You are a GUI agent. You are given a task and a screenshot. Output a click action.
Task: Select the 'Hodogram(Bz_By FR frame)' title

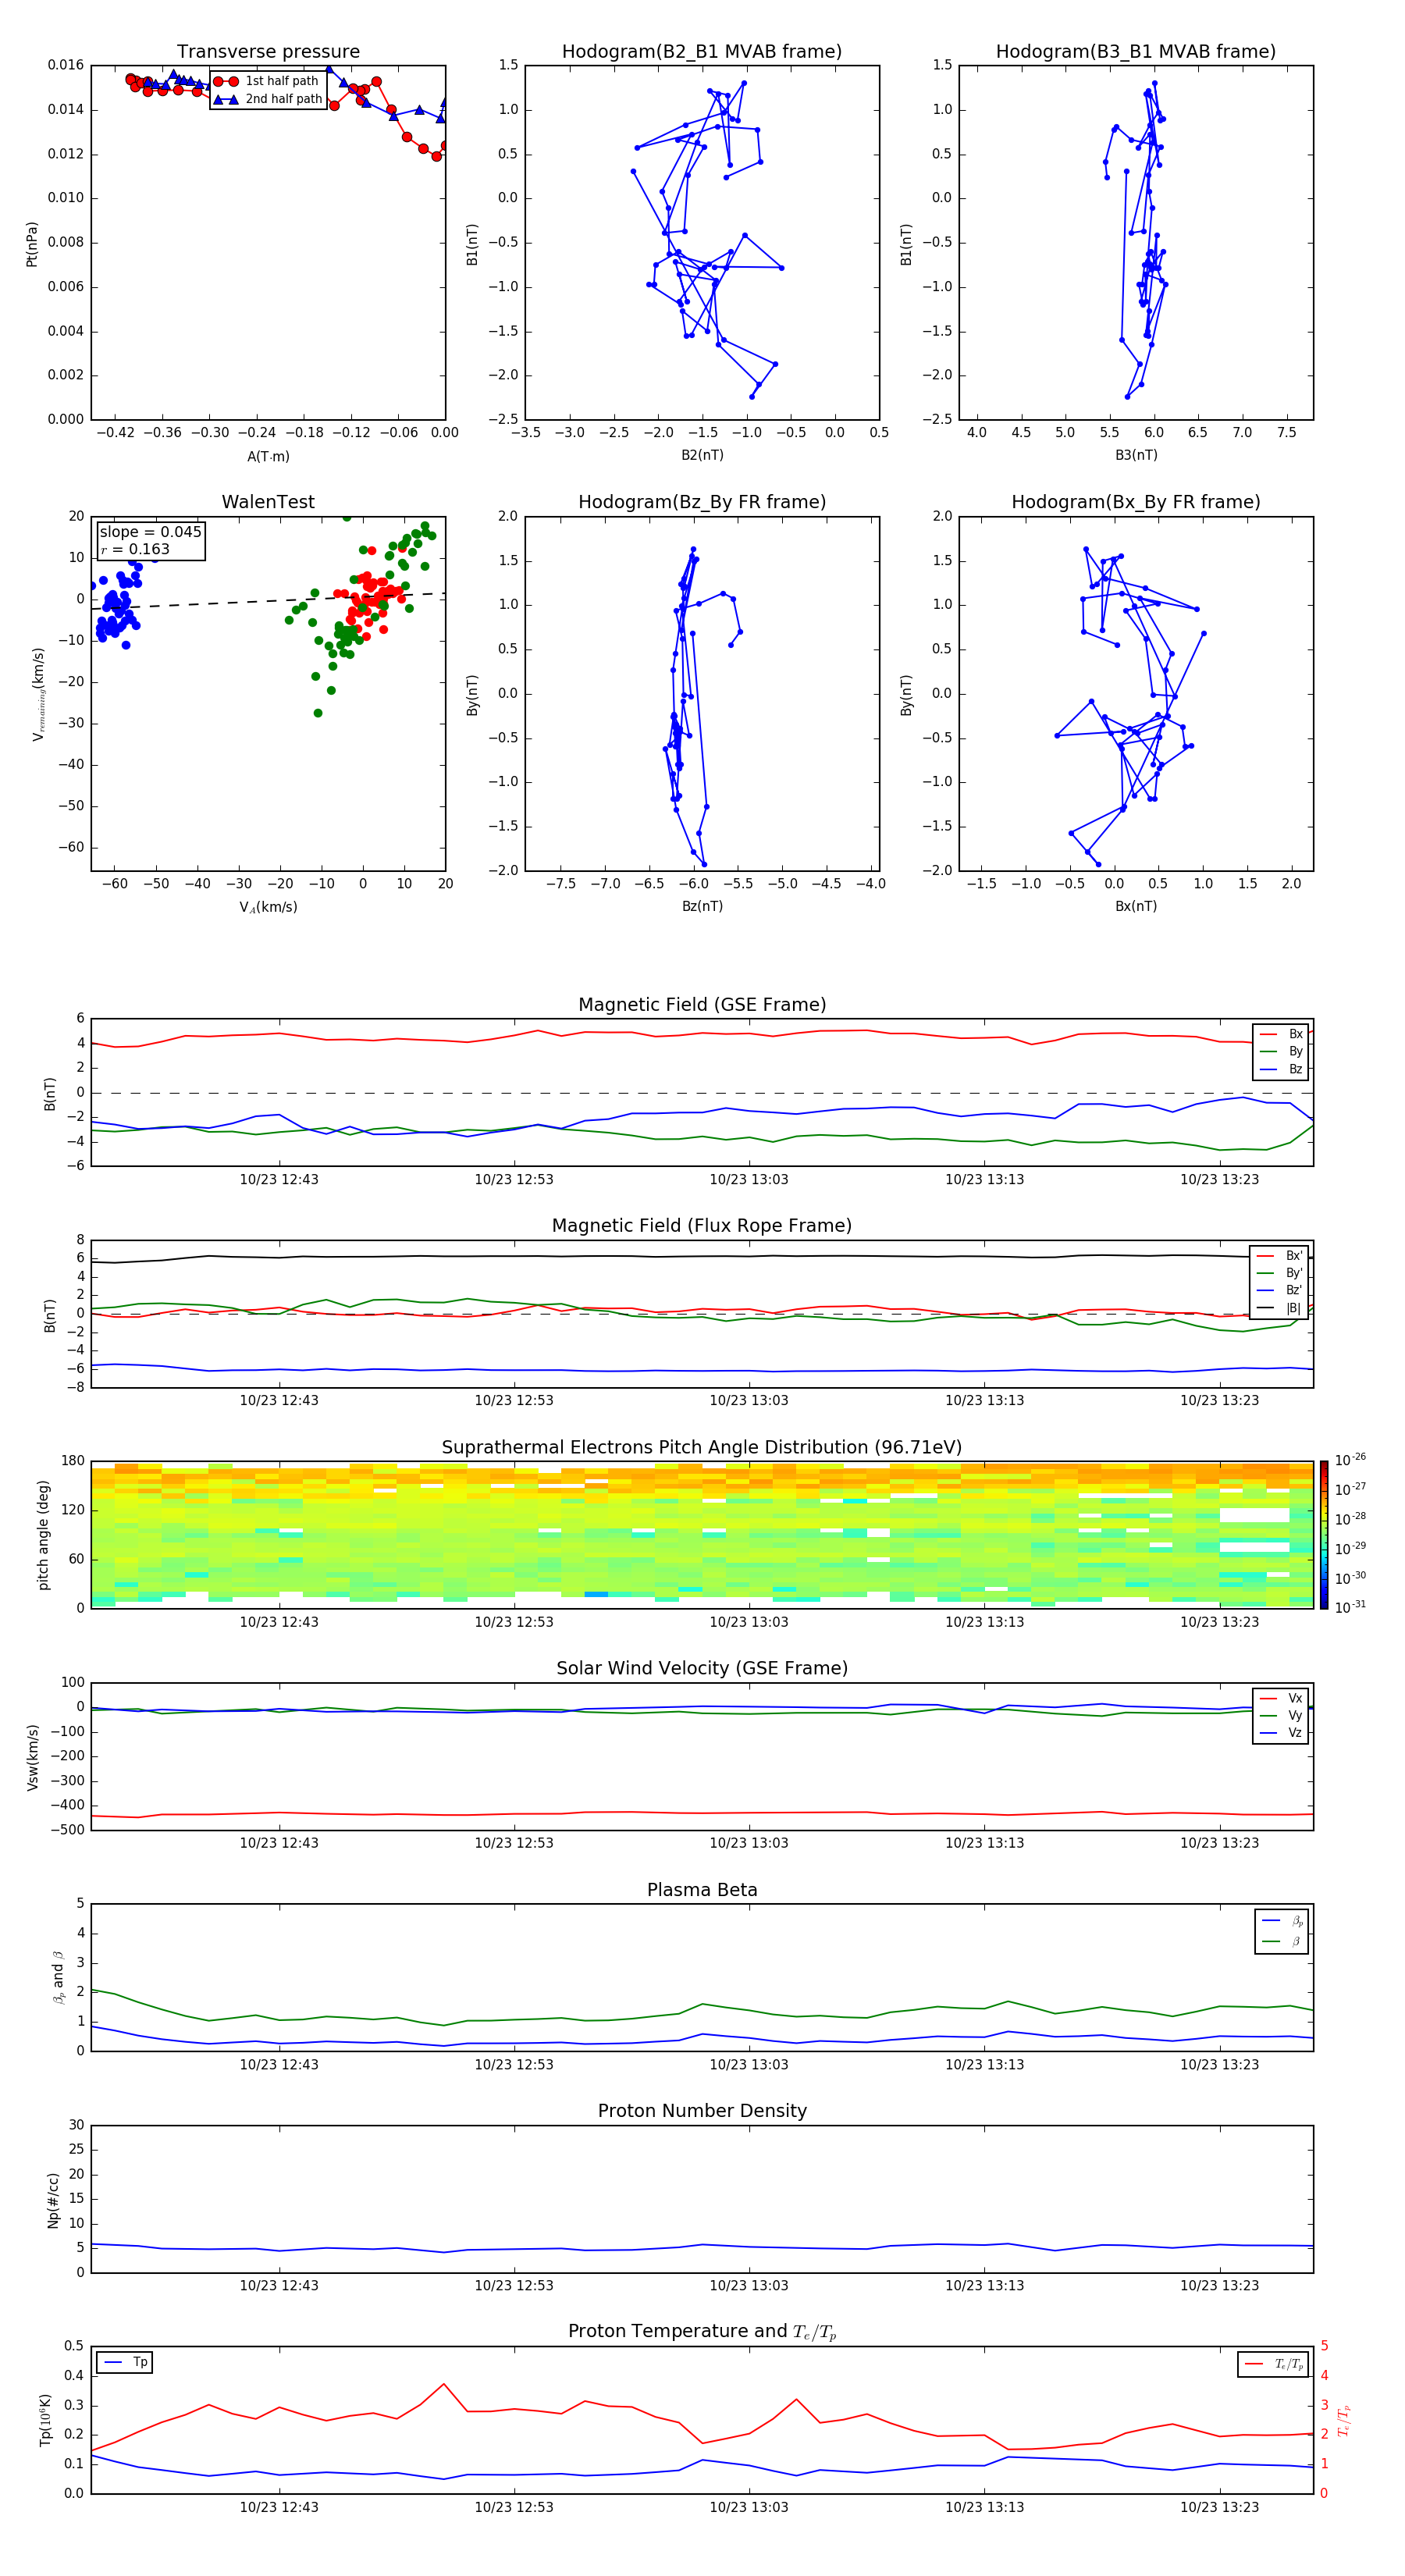702,502
